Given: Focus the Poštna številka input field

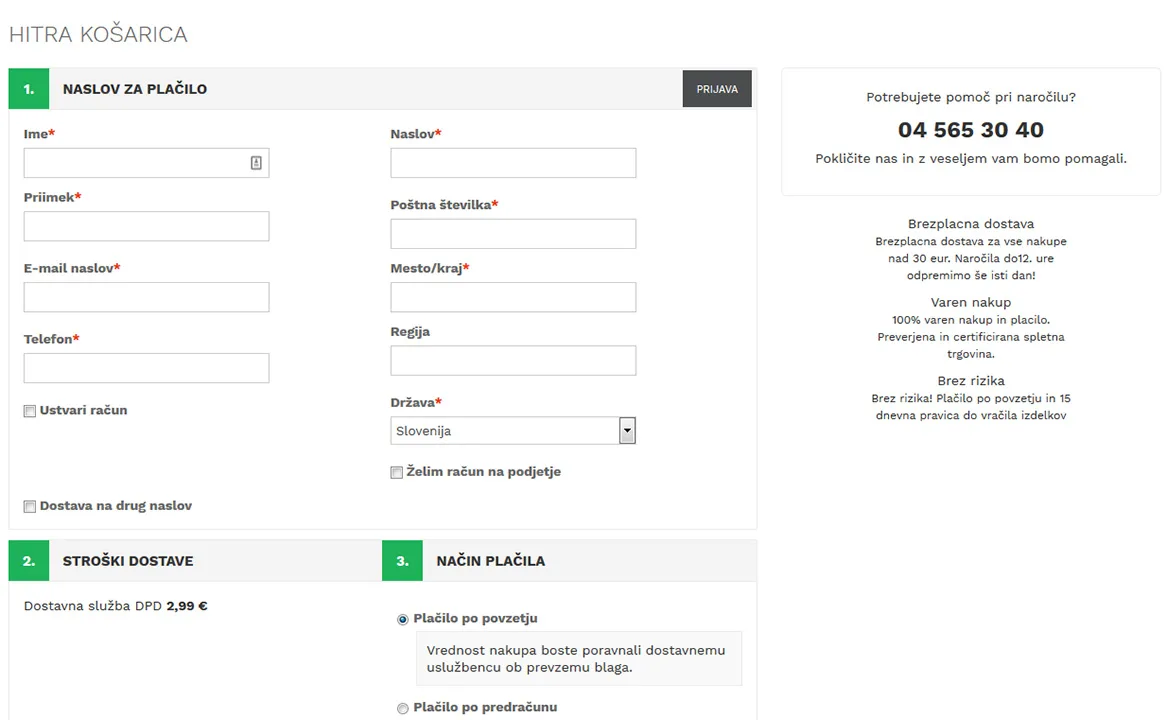Looking at the screenshot, I should pos(513,234).
